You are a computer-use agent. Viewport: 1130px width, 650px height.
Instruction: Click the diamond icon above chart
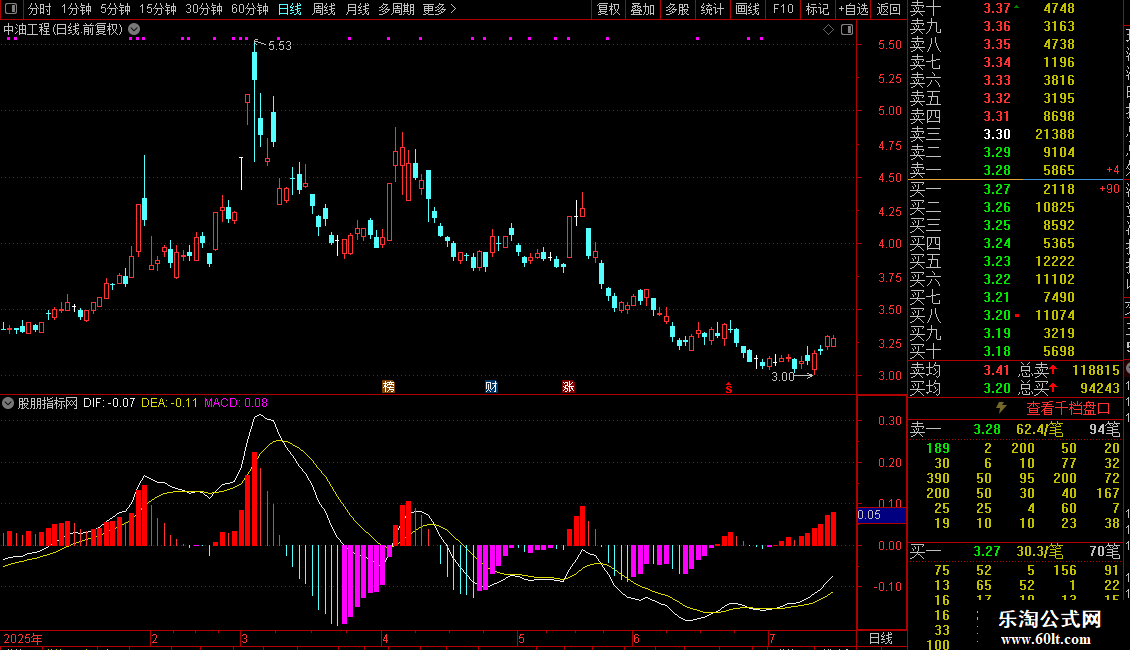[828, 29]
